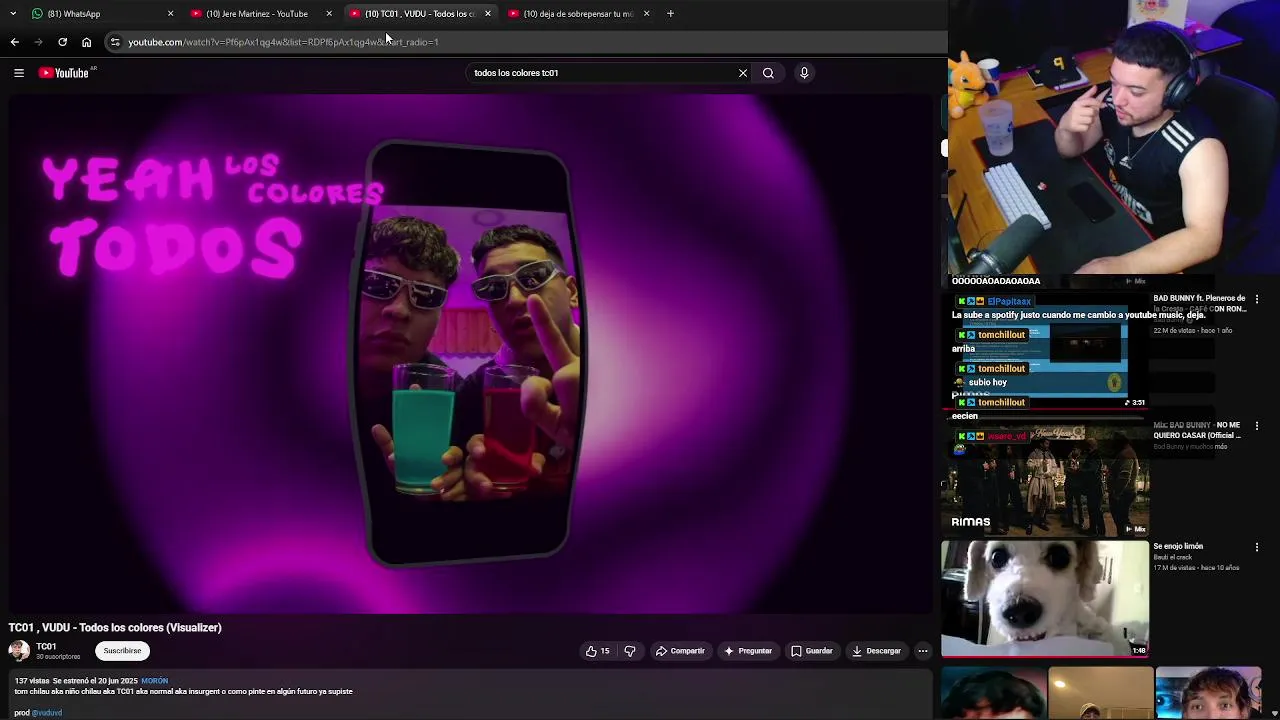Open options for BAD BUNNY ft. Pleneros video
Screen dimensions: 1280x720
pyautogui.click(x=1257, y=299)
